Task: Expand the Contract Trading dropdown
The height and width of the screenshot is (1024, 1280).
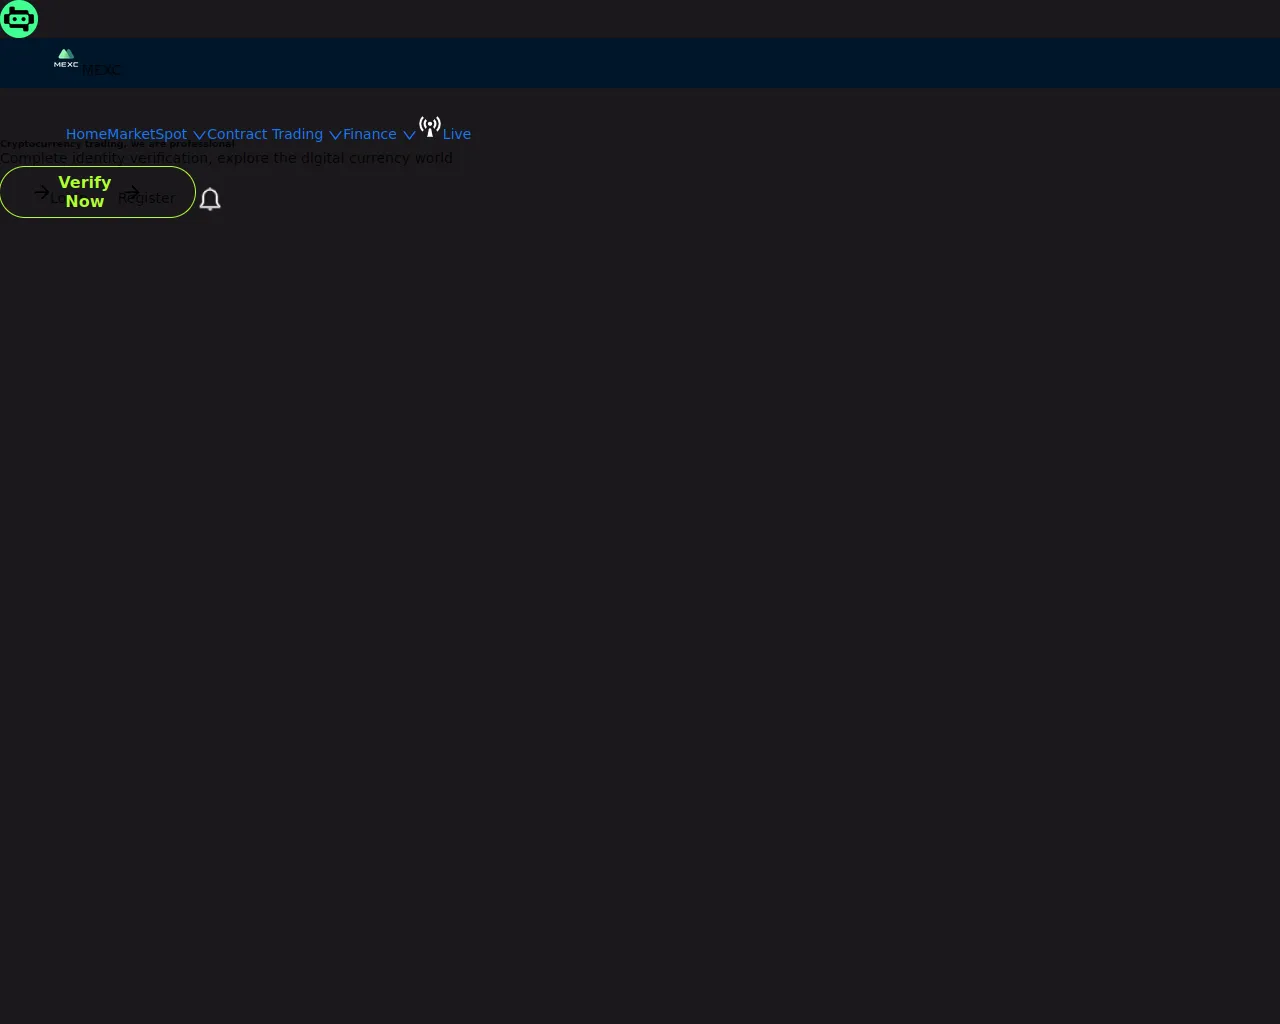Action: (274, 134)
